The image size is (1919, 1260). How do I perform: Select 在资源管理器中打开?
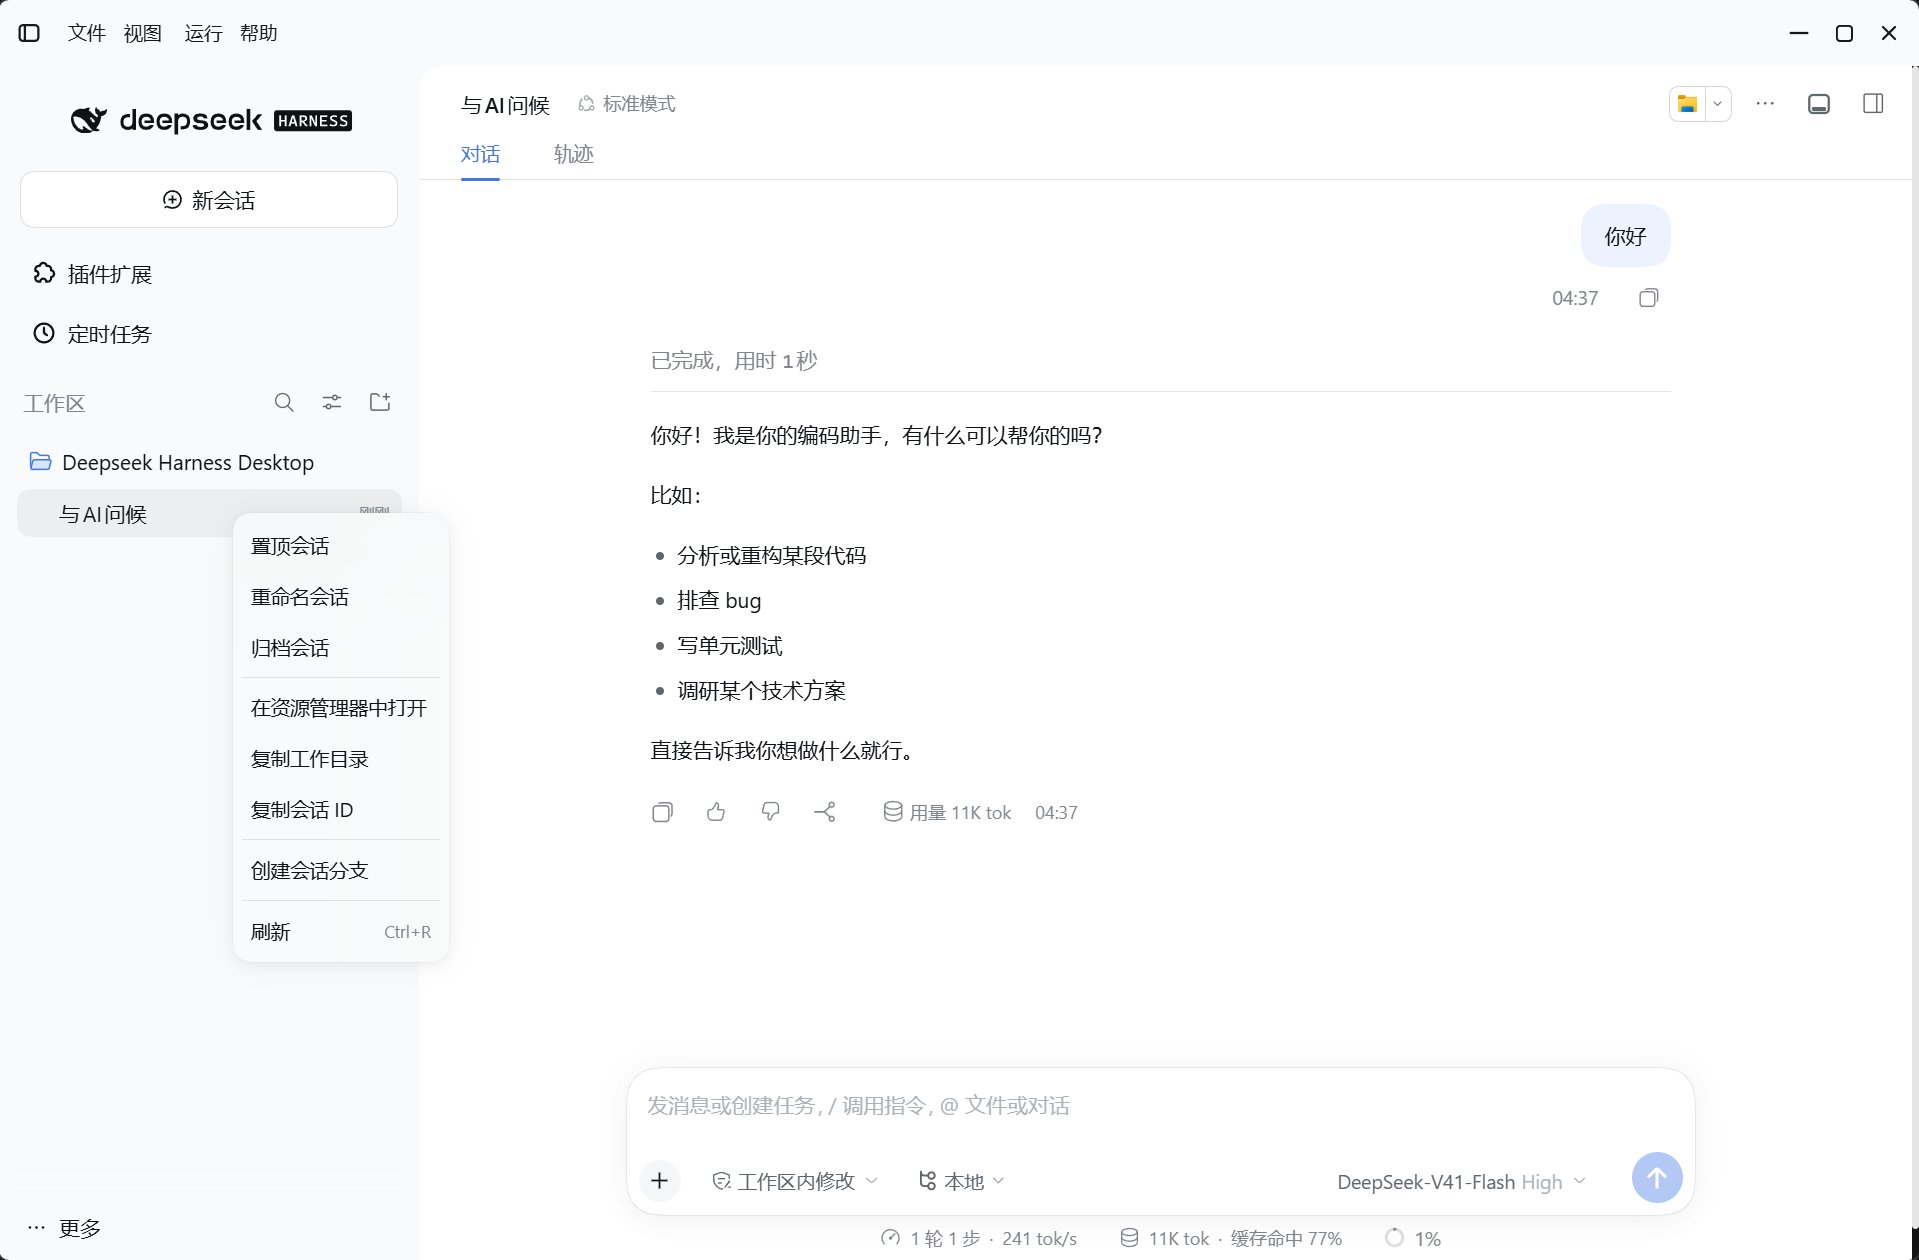(x=340, y=708)
